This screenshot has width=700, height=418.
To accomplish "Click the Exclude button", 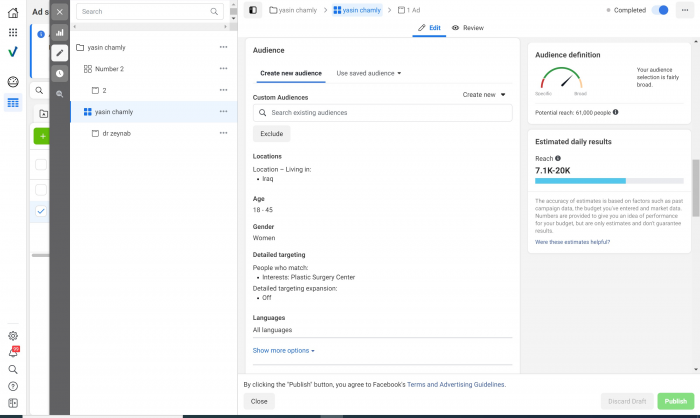I will 271,134.
